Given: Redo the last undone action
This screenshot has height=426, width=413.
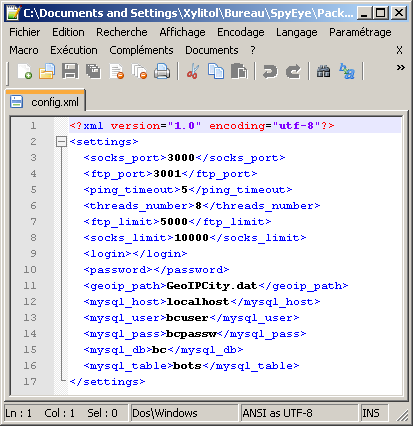Looking at the screenshot, I should click(293, 71).
